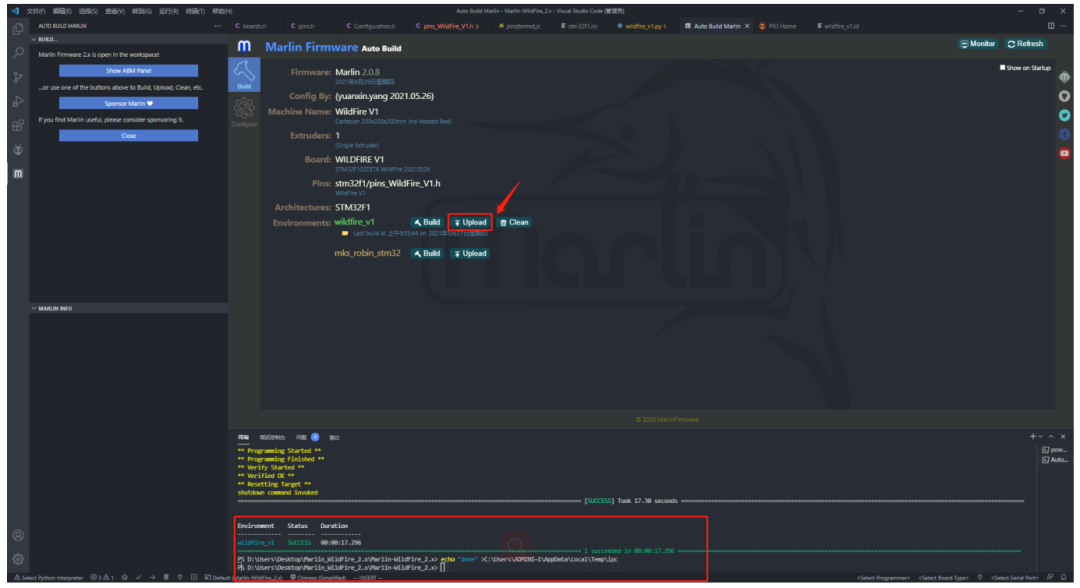Viewport: 1080px width, 588px height.
Task: Select the terminal tab in the bottom panel
Action: pos(243,437)
